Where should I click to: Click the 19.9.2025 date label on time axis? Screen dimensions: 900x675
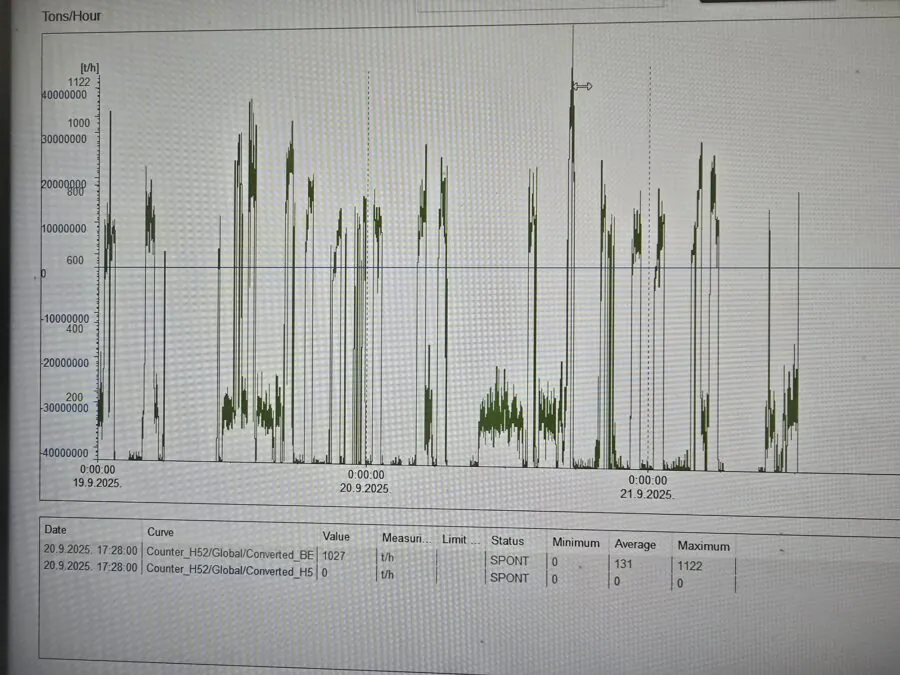[97, 482]
